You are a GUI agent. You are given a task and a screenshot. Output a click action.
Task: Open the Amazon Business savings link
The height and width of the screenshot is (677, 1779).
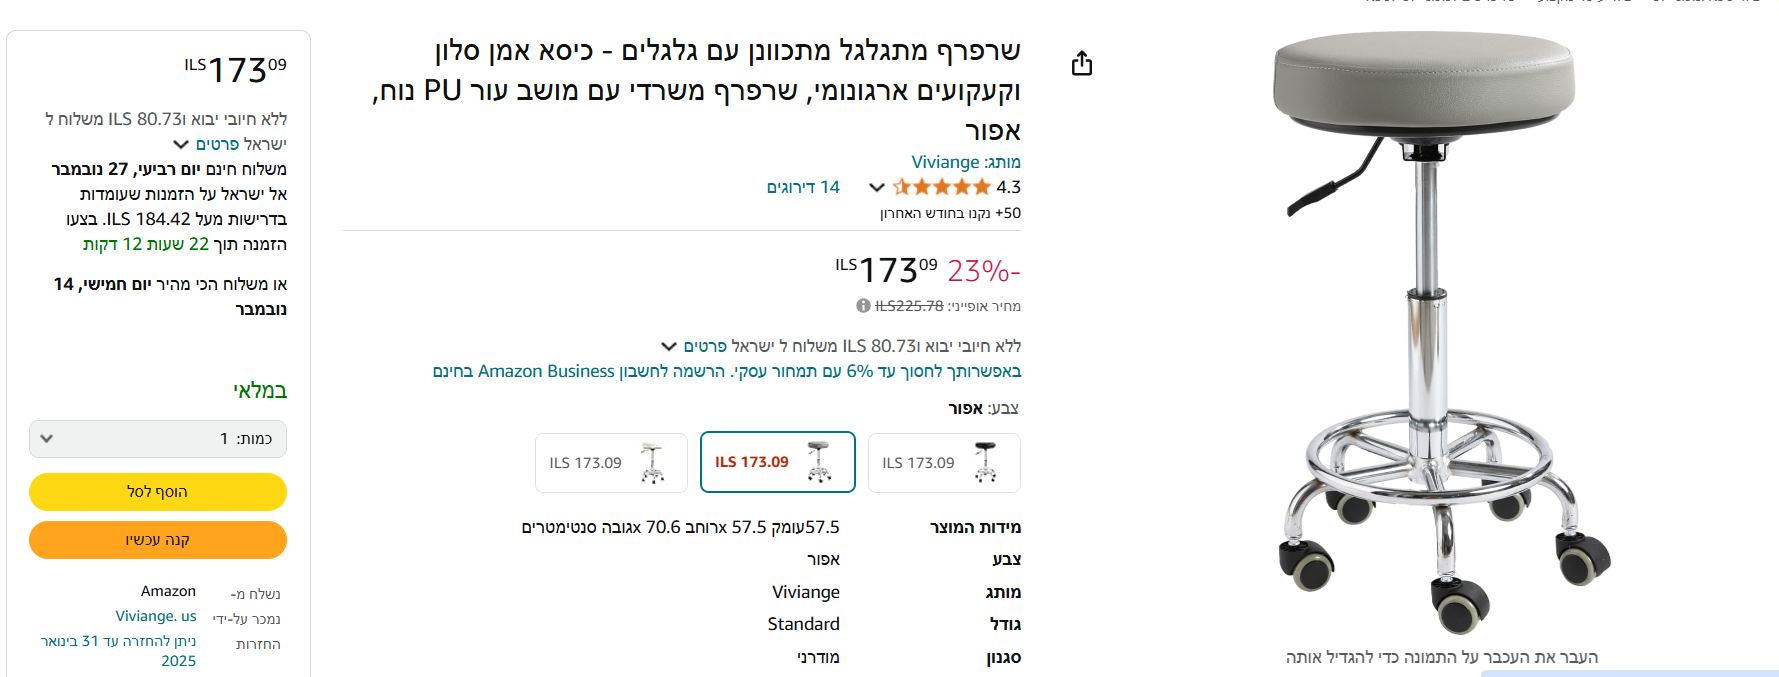click(x=727, y=371)
